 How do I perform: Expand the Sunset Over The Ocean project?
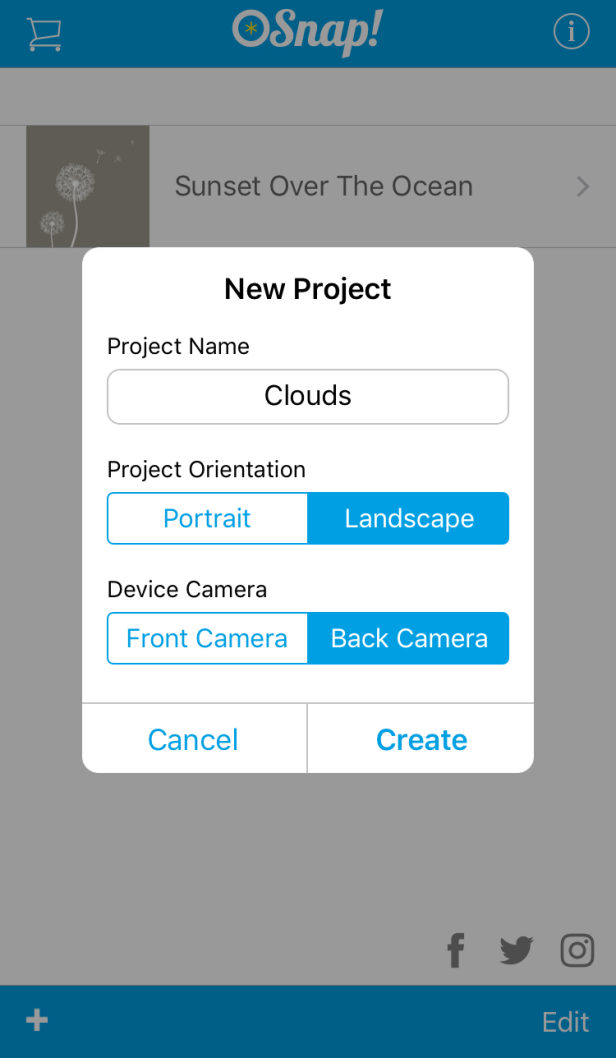[585, 186]
